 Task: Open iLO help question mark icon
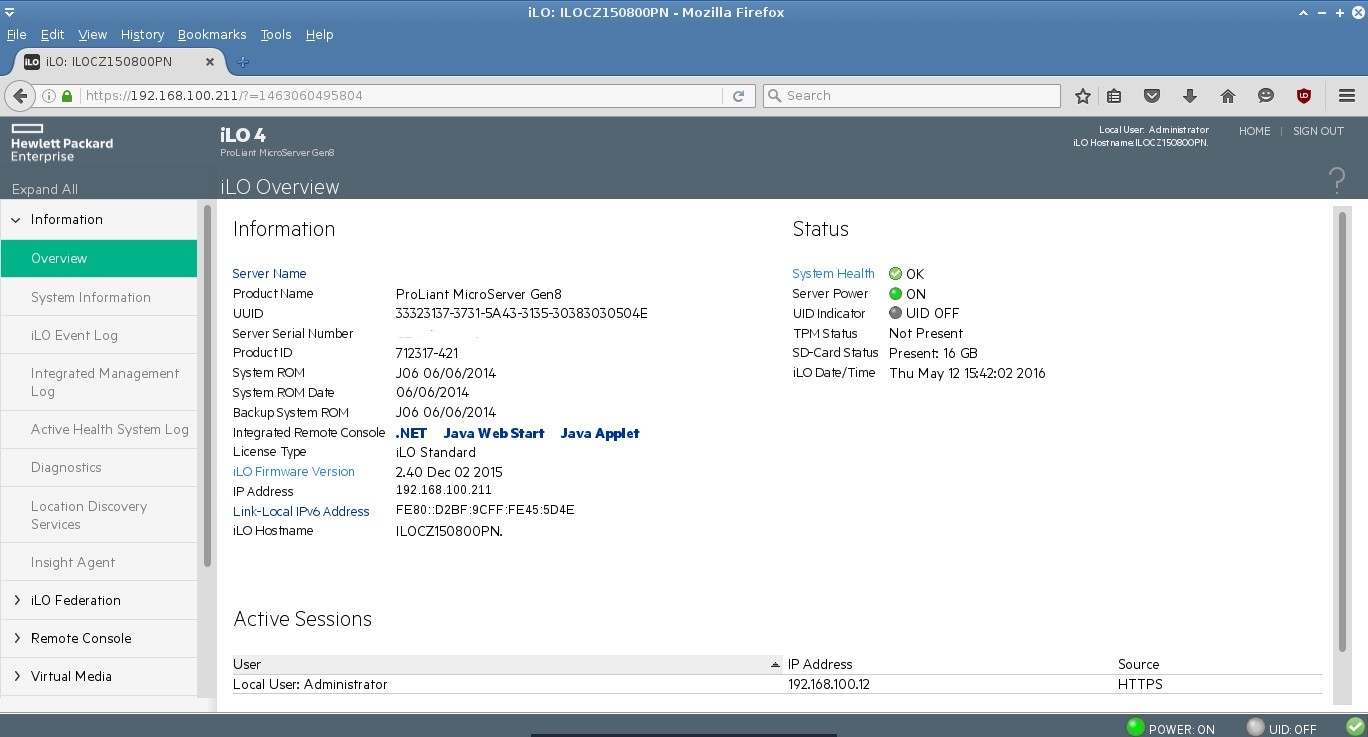coord(1337,181)
